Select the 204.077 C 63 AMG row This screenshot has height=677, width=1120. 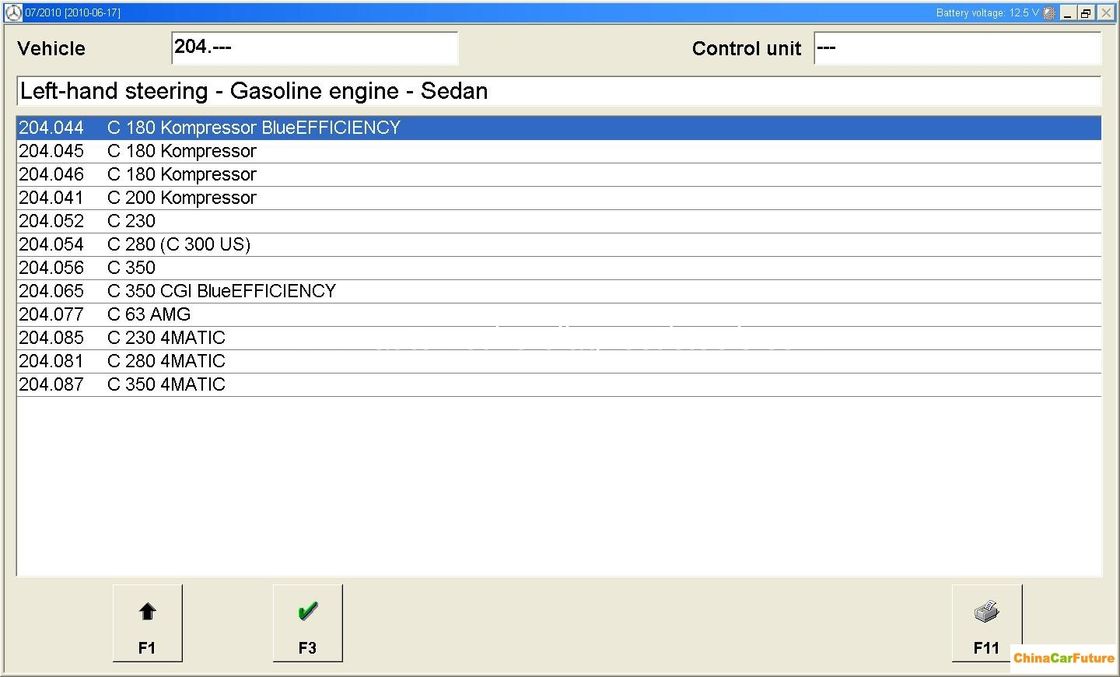point(559,315)
